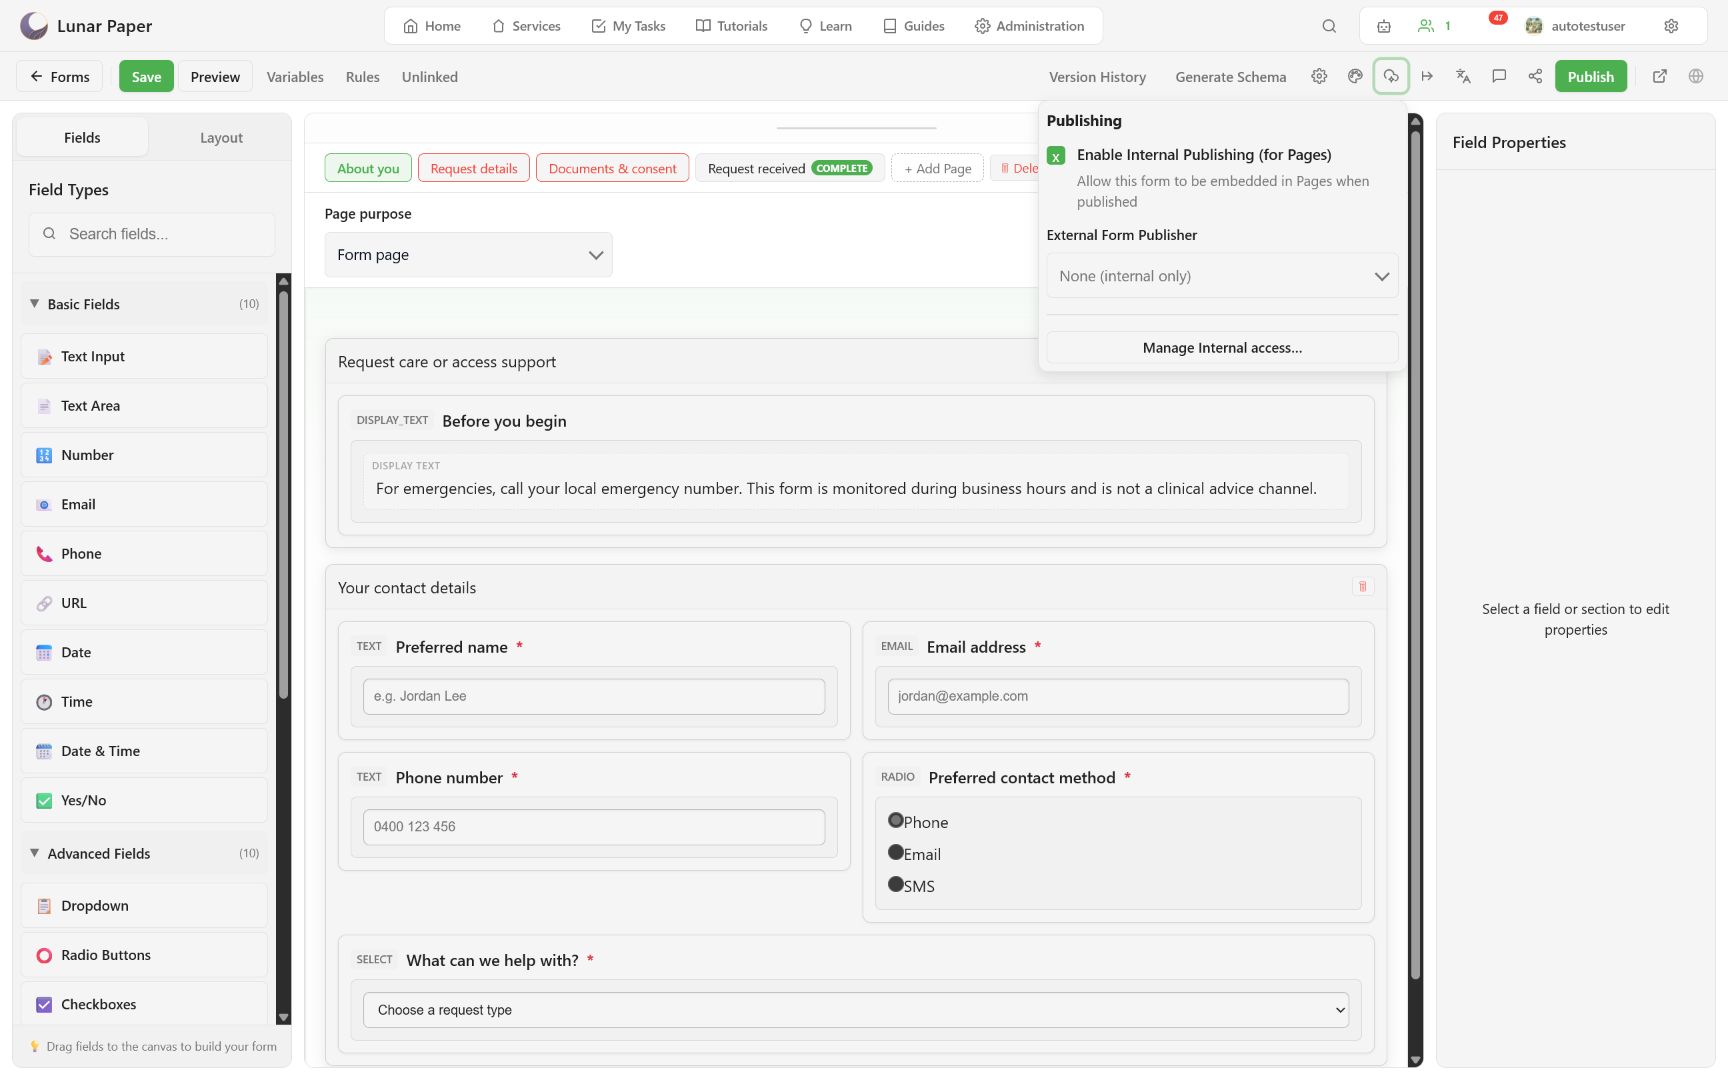The height and width of the screenshot is (1080, 1728).
Task: Select the SMS radio option
Action: pyautogui.click(x=896, y=884)
